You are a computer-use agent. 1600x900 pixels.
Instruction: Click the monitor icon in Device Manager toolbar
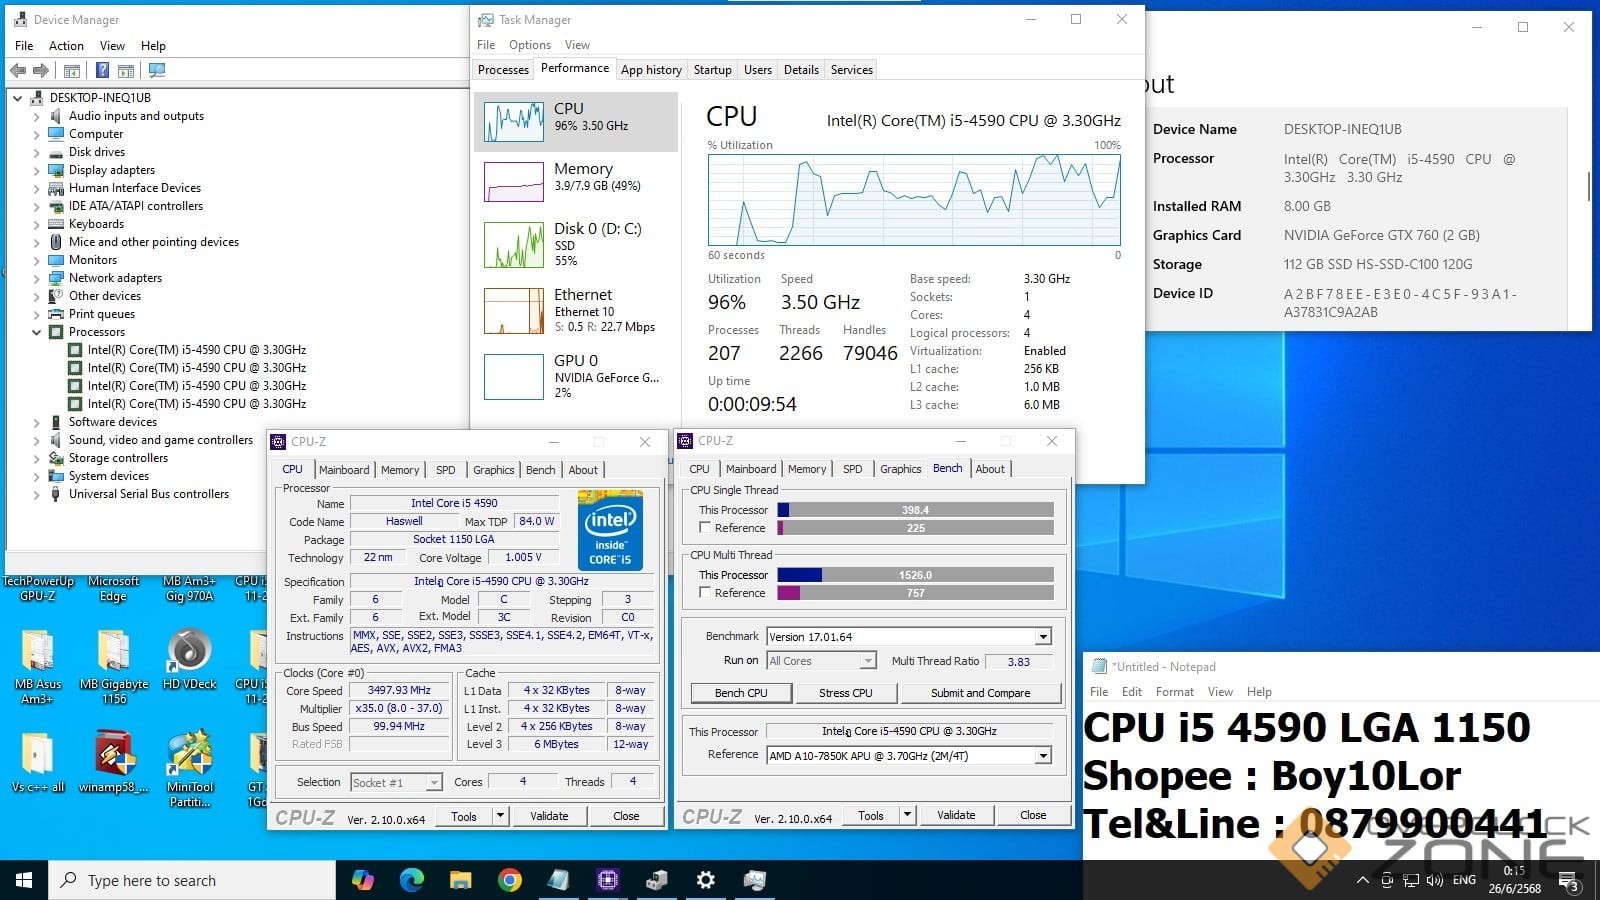click(157, 70)
